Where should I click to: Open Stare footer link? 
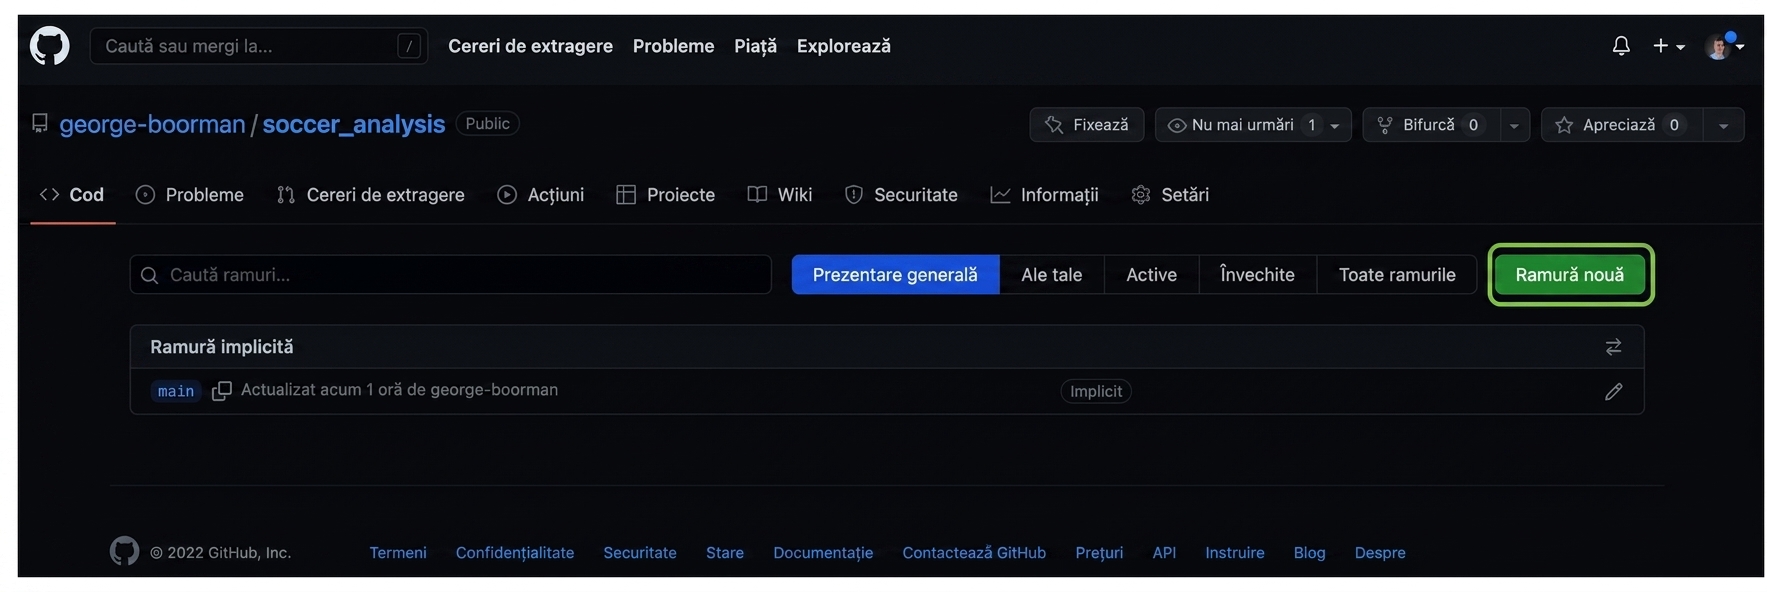tap(725, 553)
